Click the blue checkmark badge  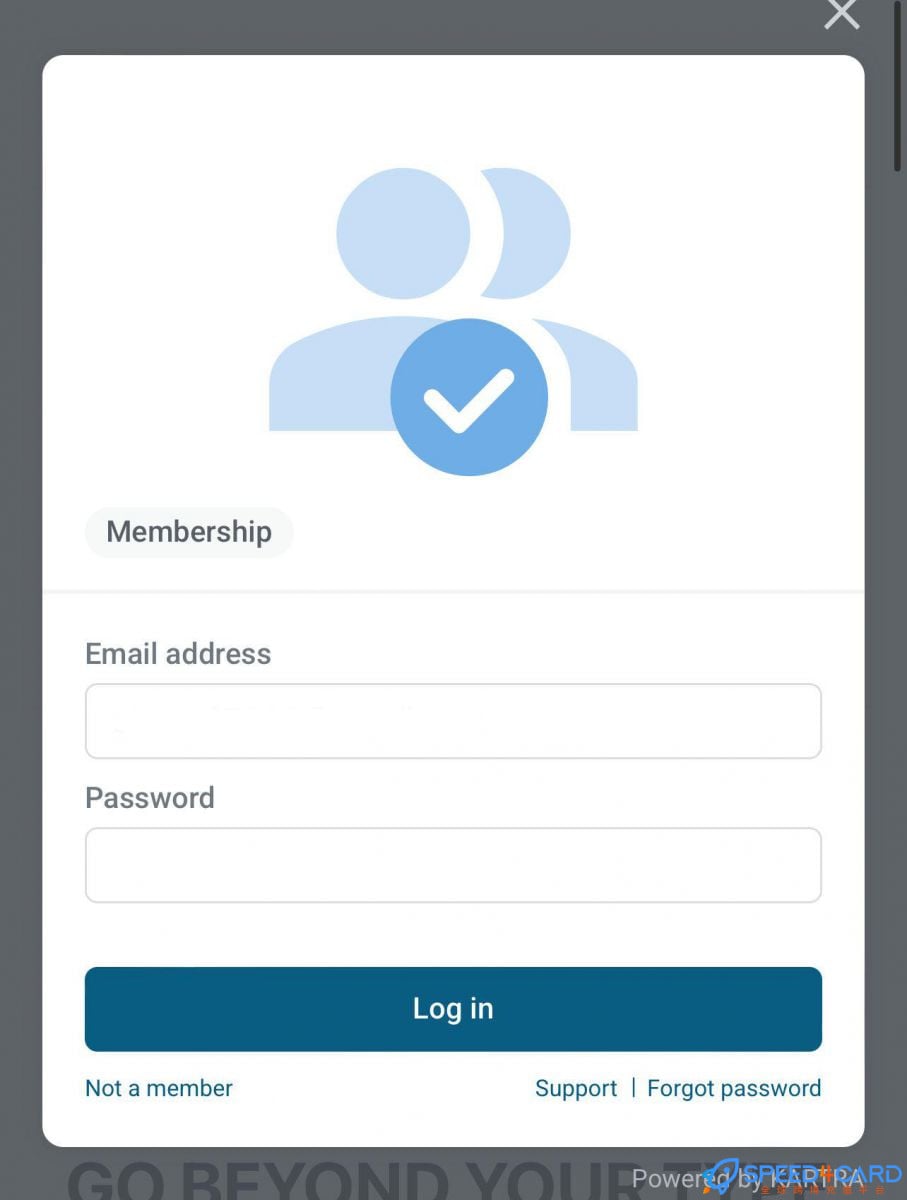point(468,397)
